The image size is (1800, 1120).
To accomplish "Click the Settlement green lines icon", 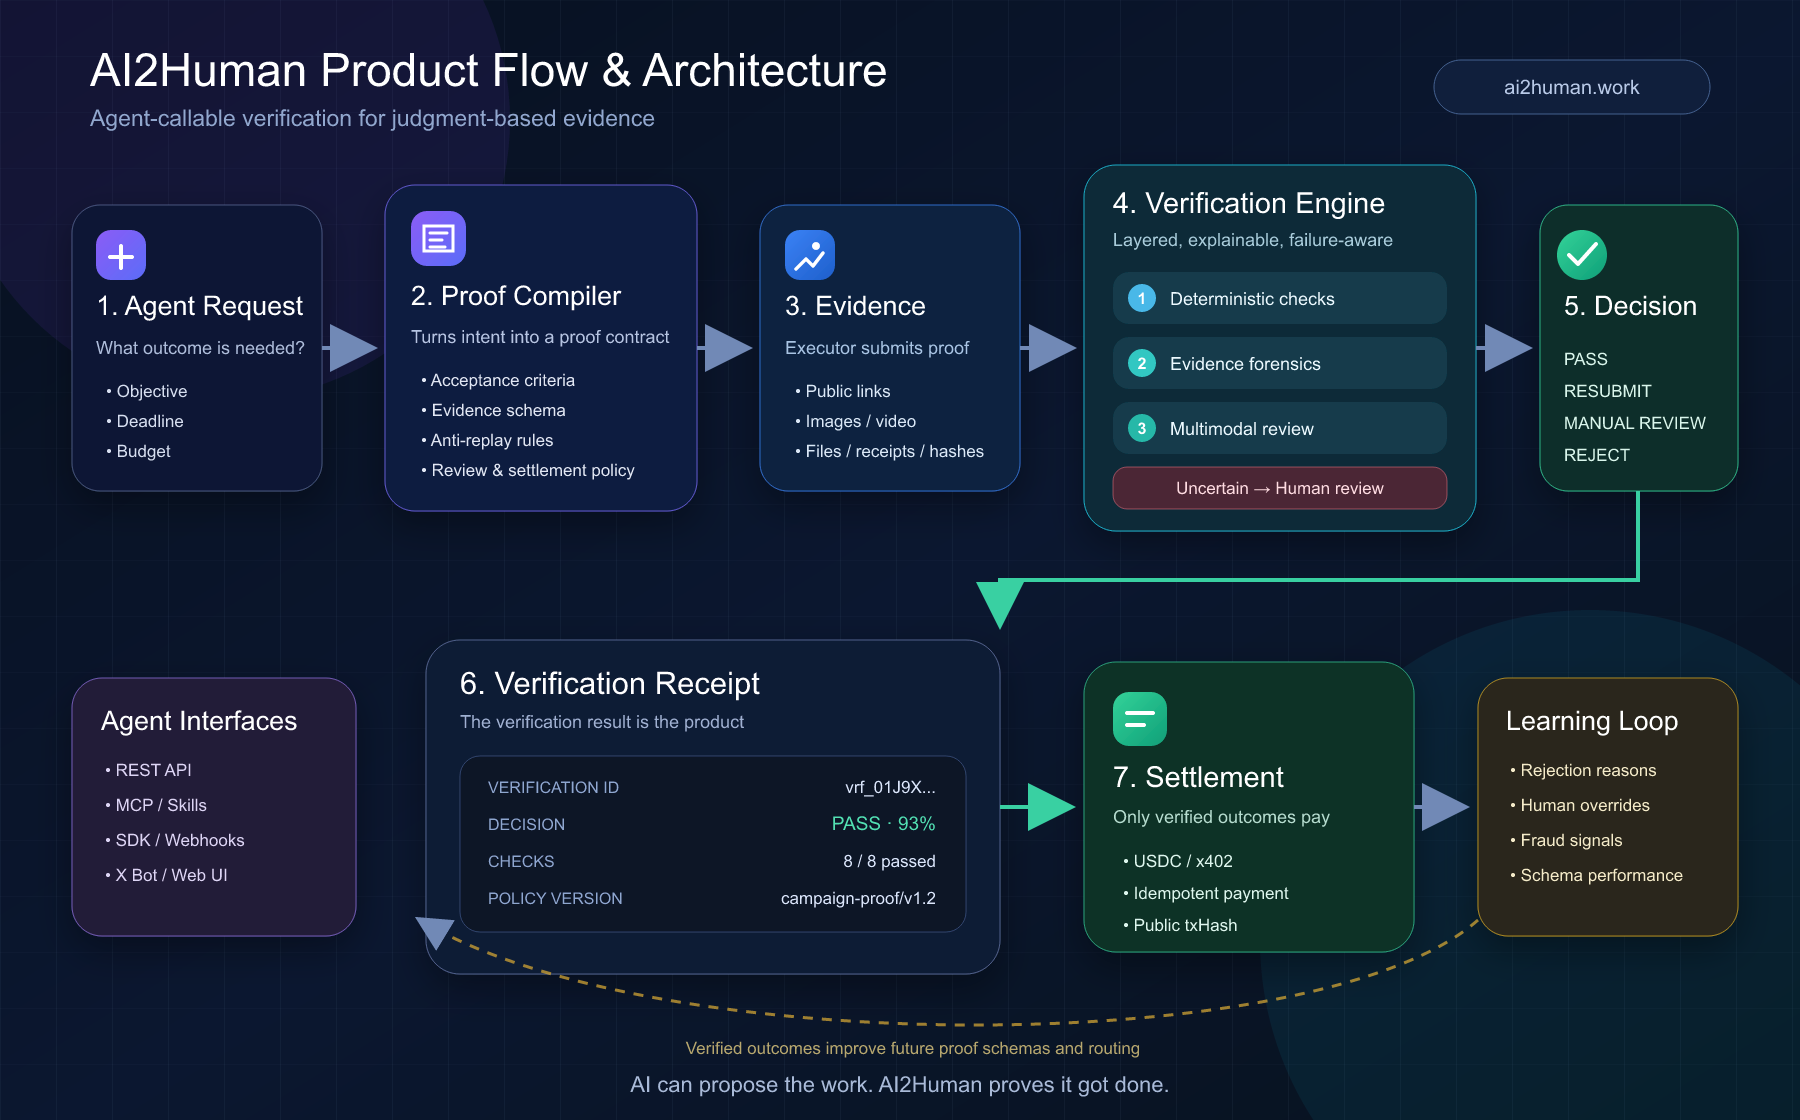I will coord(1140,718).
